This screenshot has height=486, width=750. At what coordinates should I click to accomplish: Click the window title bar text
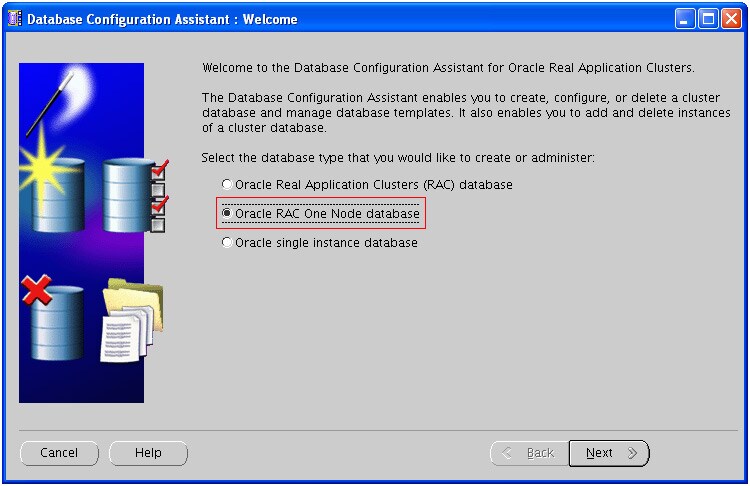162,19
